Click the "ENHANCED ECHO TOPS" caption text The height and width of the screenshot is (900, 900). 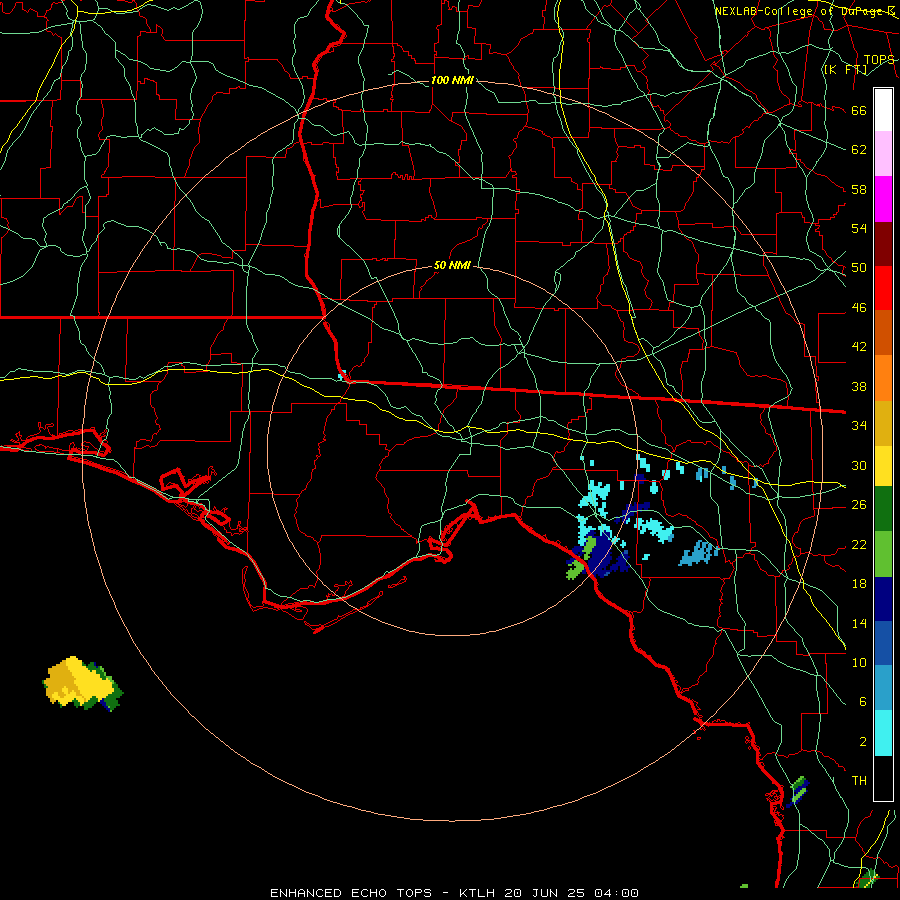(351, 893)
